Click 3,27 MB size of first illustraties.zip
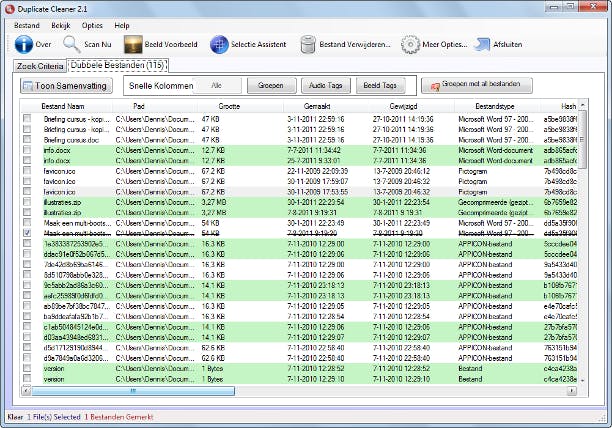 click(214, 202)
